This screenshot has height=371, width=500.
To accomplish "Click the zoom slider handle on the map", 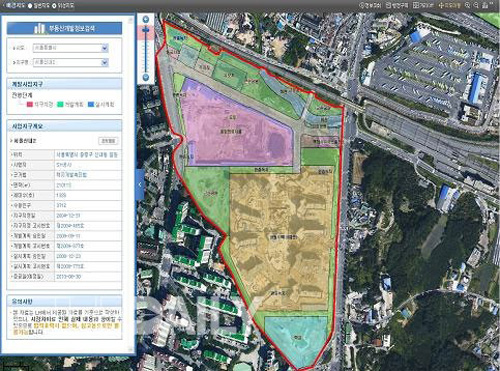I will (146, 30).
